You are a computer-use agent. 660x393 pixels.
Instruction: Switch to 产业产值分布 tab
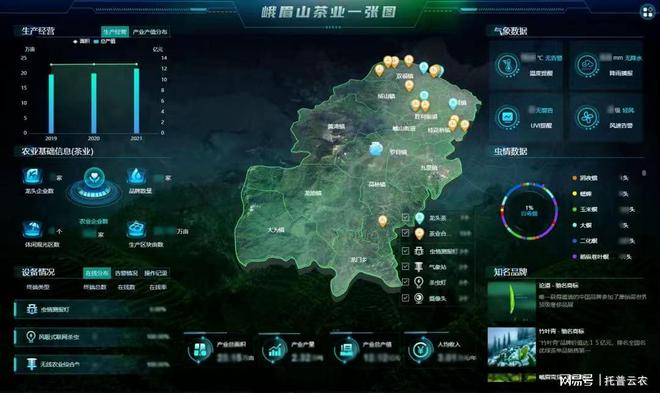pos(150,32)
